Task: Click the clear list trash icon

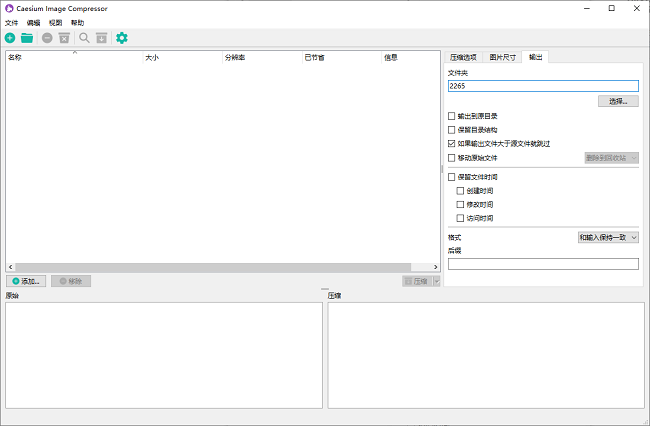Action: (64, 38)
